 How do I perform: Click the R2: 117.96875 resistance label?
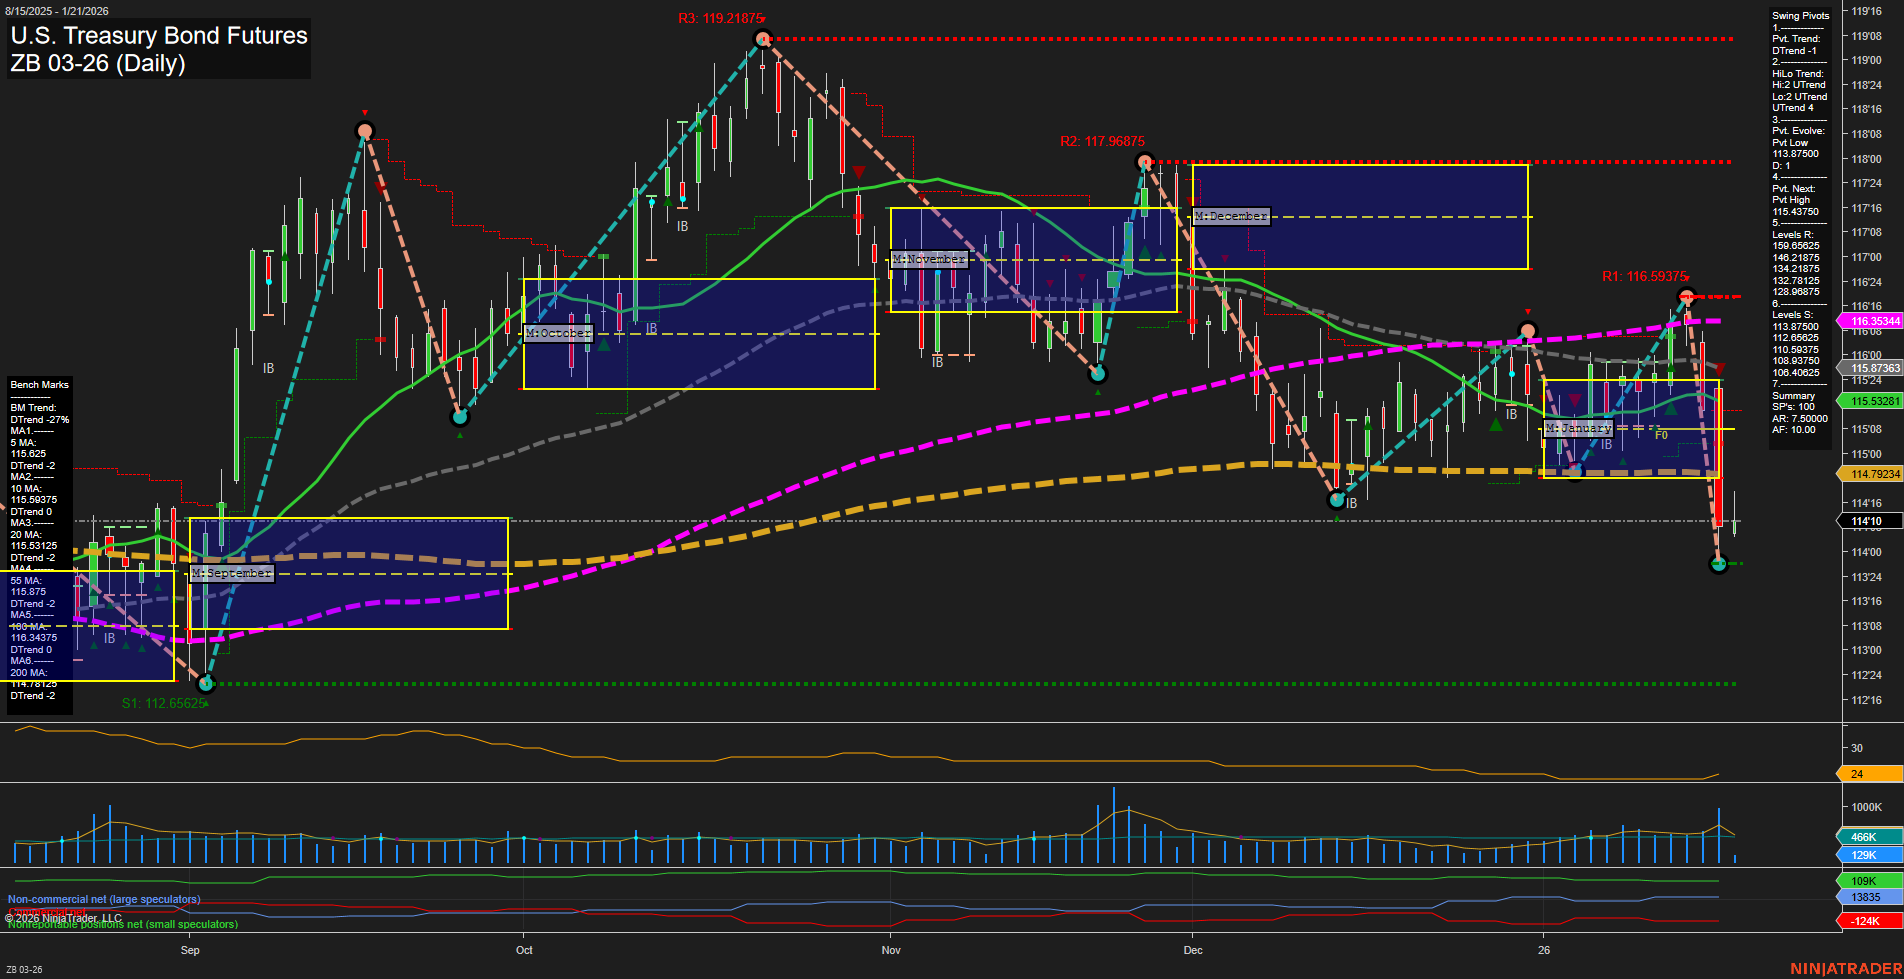point(1102,142)
